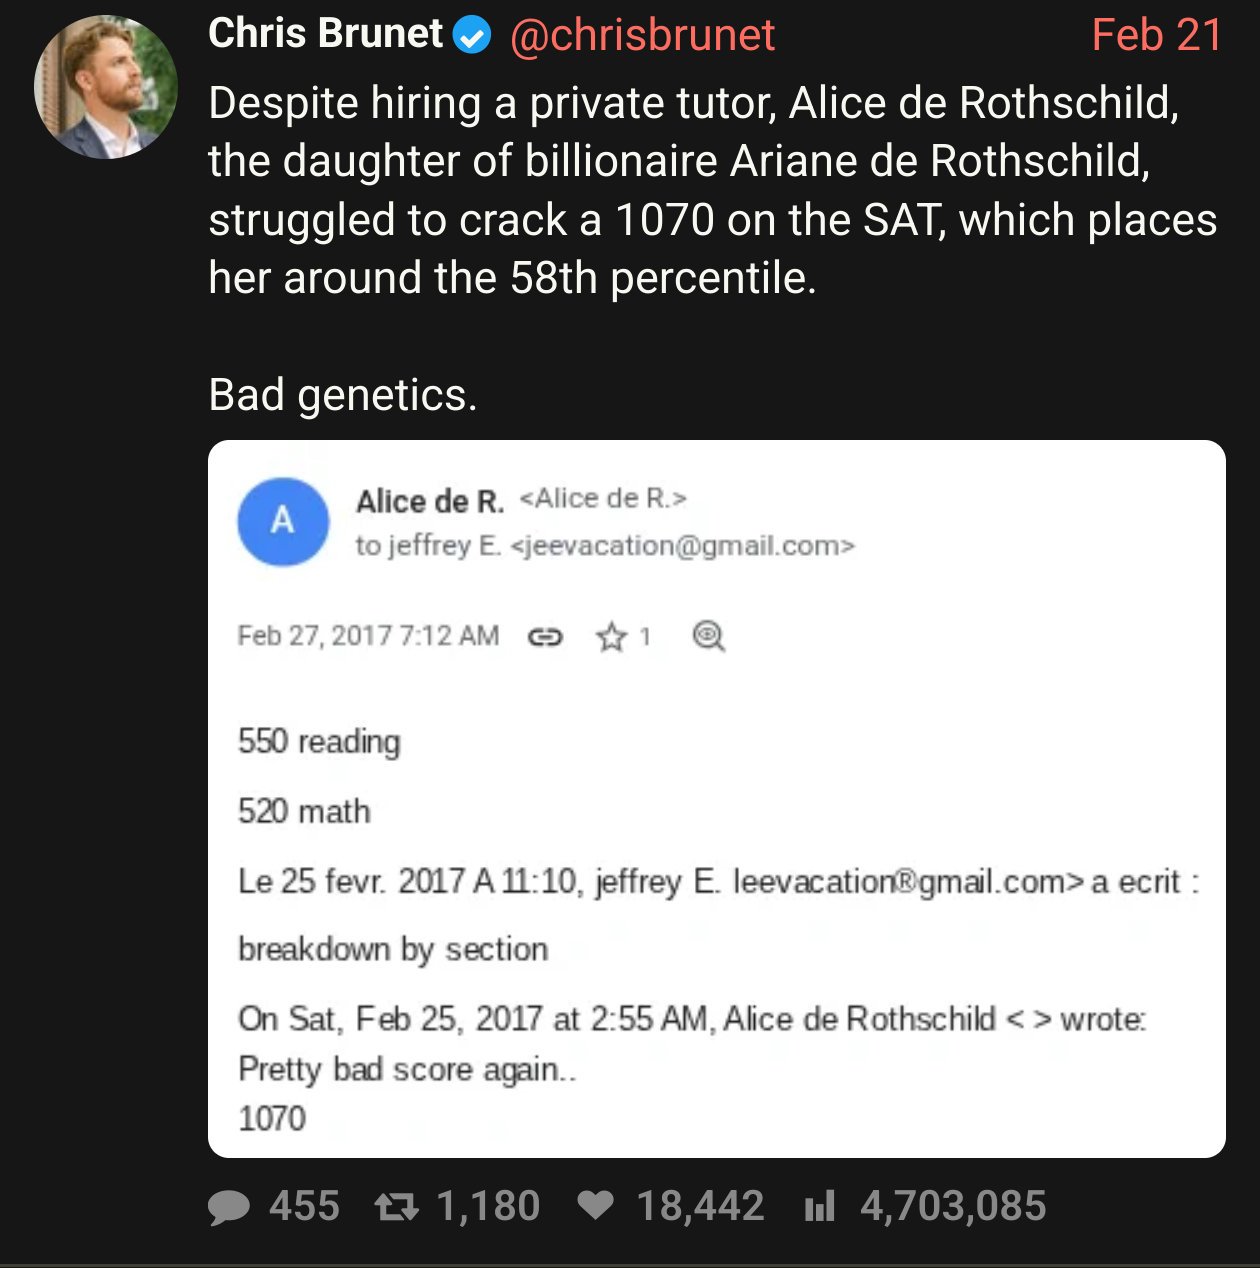This screenshot has height=1268, width=1260.
Task: Open the @chrisbrunet handle link
Action: tap(642, 36)
